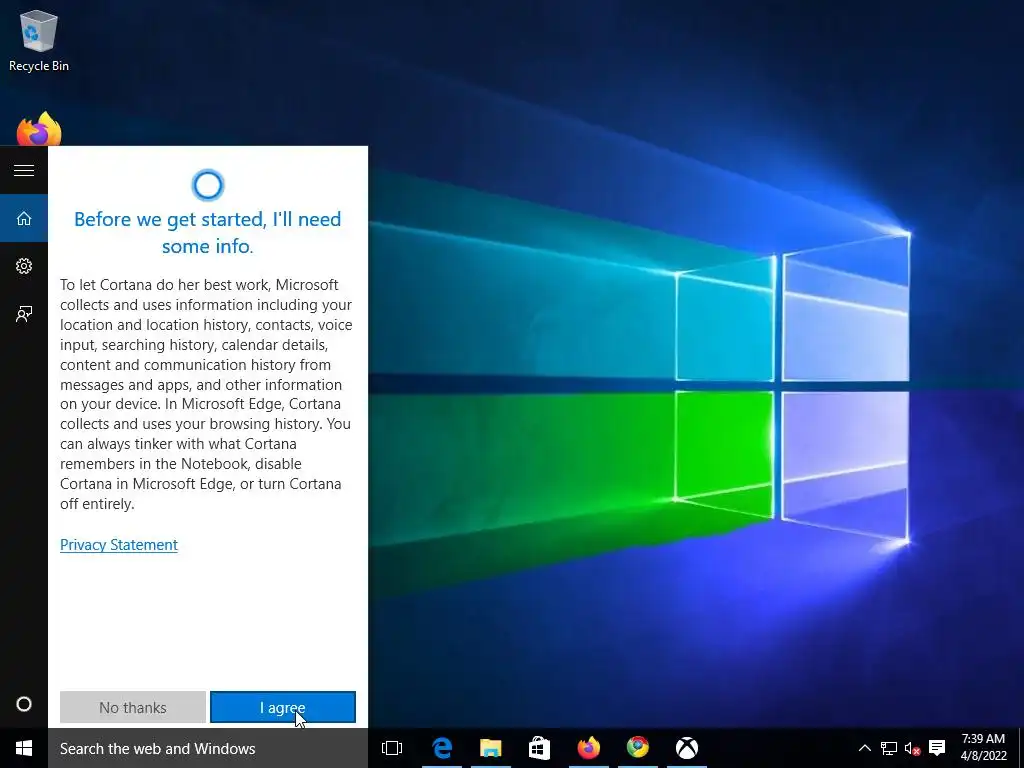Accept with I agree button
The width and height of the screenshot is (1024, 768).
283,707
